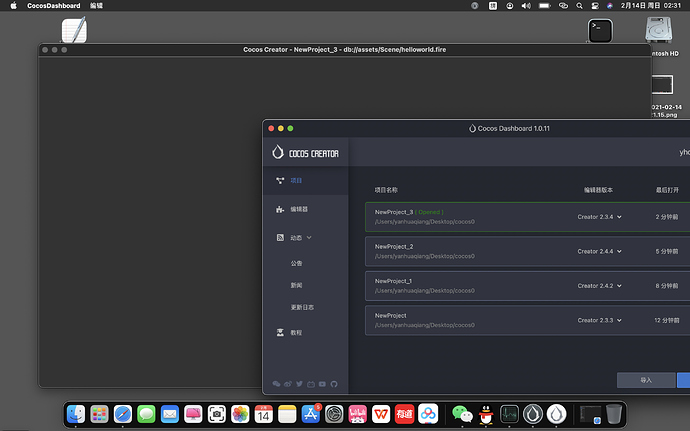Image resolution: width=690 pixels, height=431 pixels.
Task: Open Messages from the Dock
Action: [146, 414]
